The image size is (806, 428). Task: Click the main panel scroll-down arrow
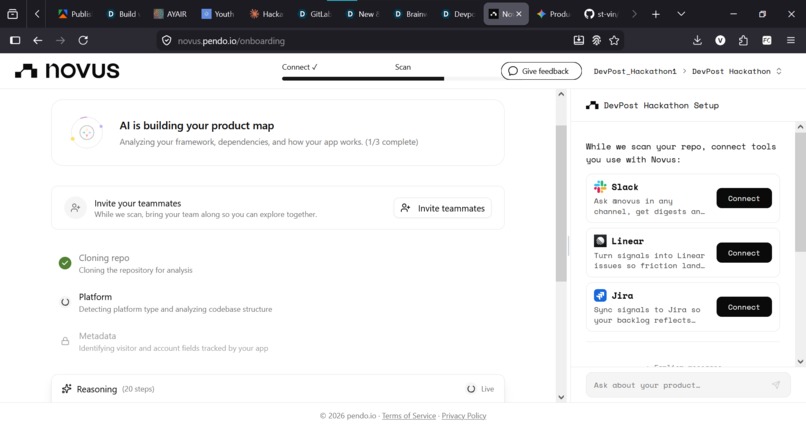coord(561,397)
